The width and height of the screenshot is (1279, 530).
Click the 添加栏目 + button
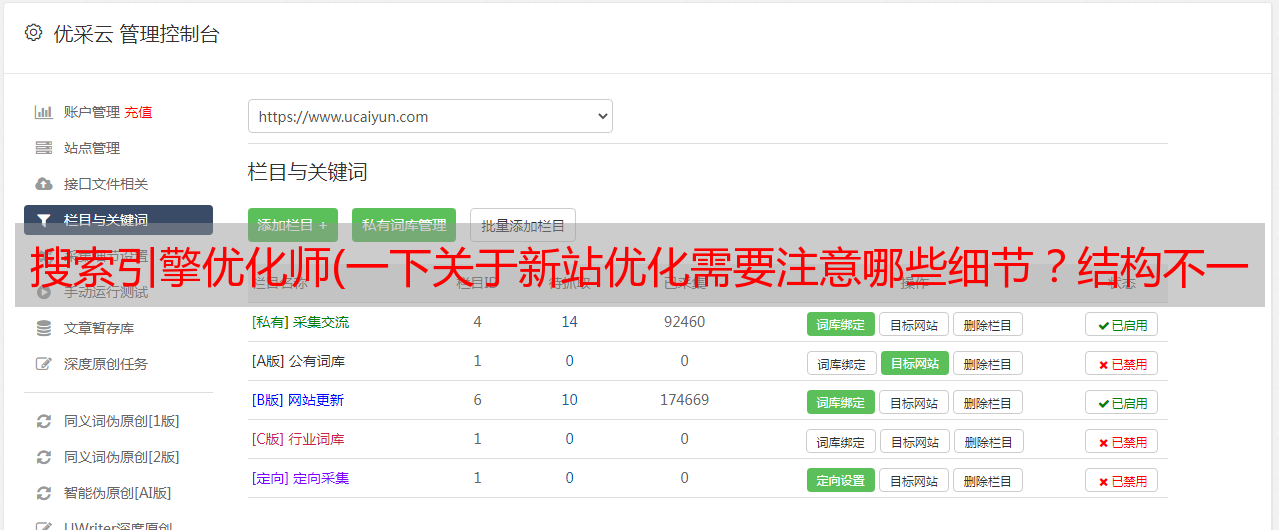(293, 225)
